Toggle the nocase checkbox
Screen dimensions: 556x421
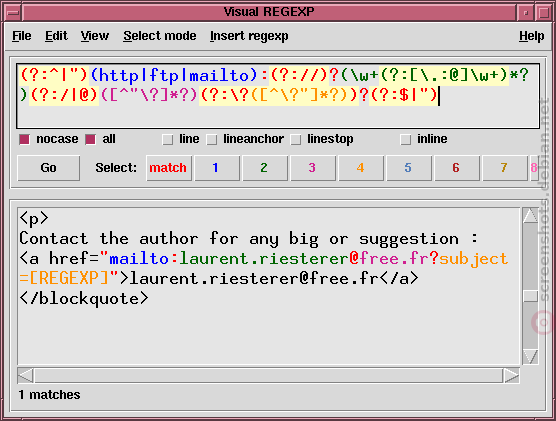point(24,139)
